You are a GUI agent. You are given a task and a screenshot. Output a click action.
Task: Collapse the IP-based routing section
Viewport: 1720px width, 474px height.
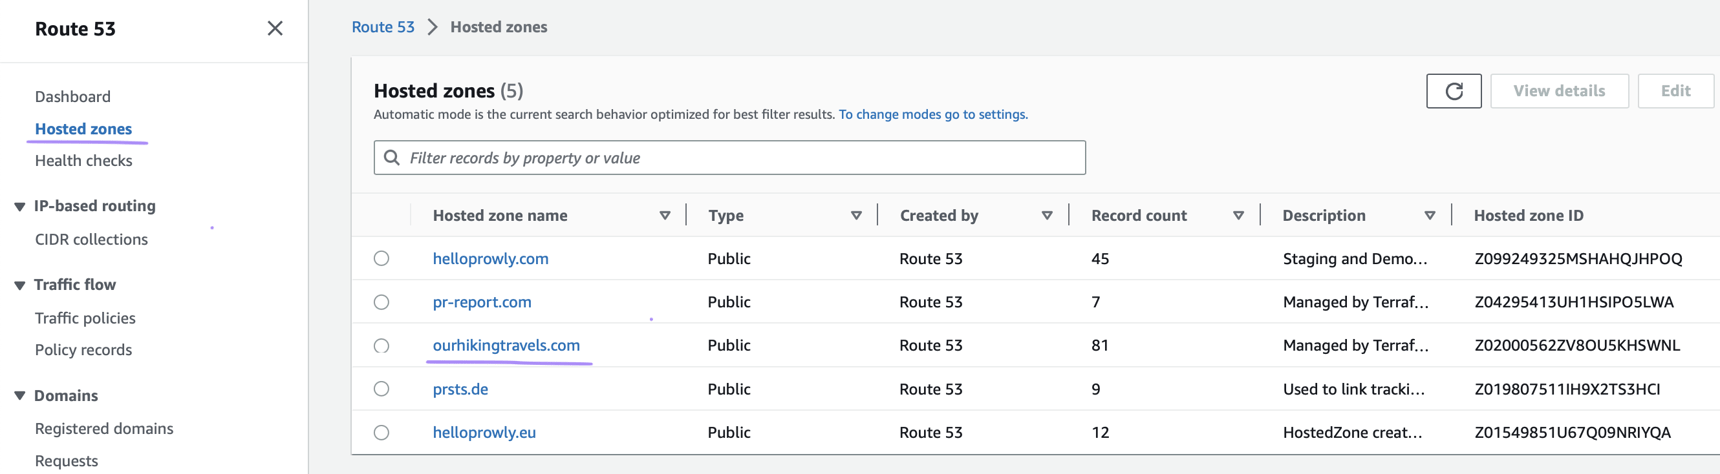(19, 207)
